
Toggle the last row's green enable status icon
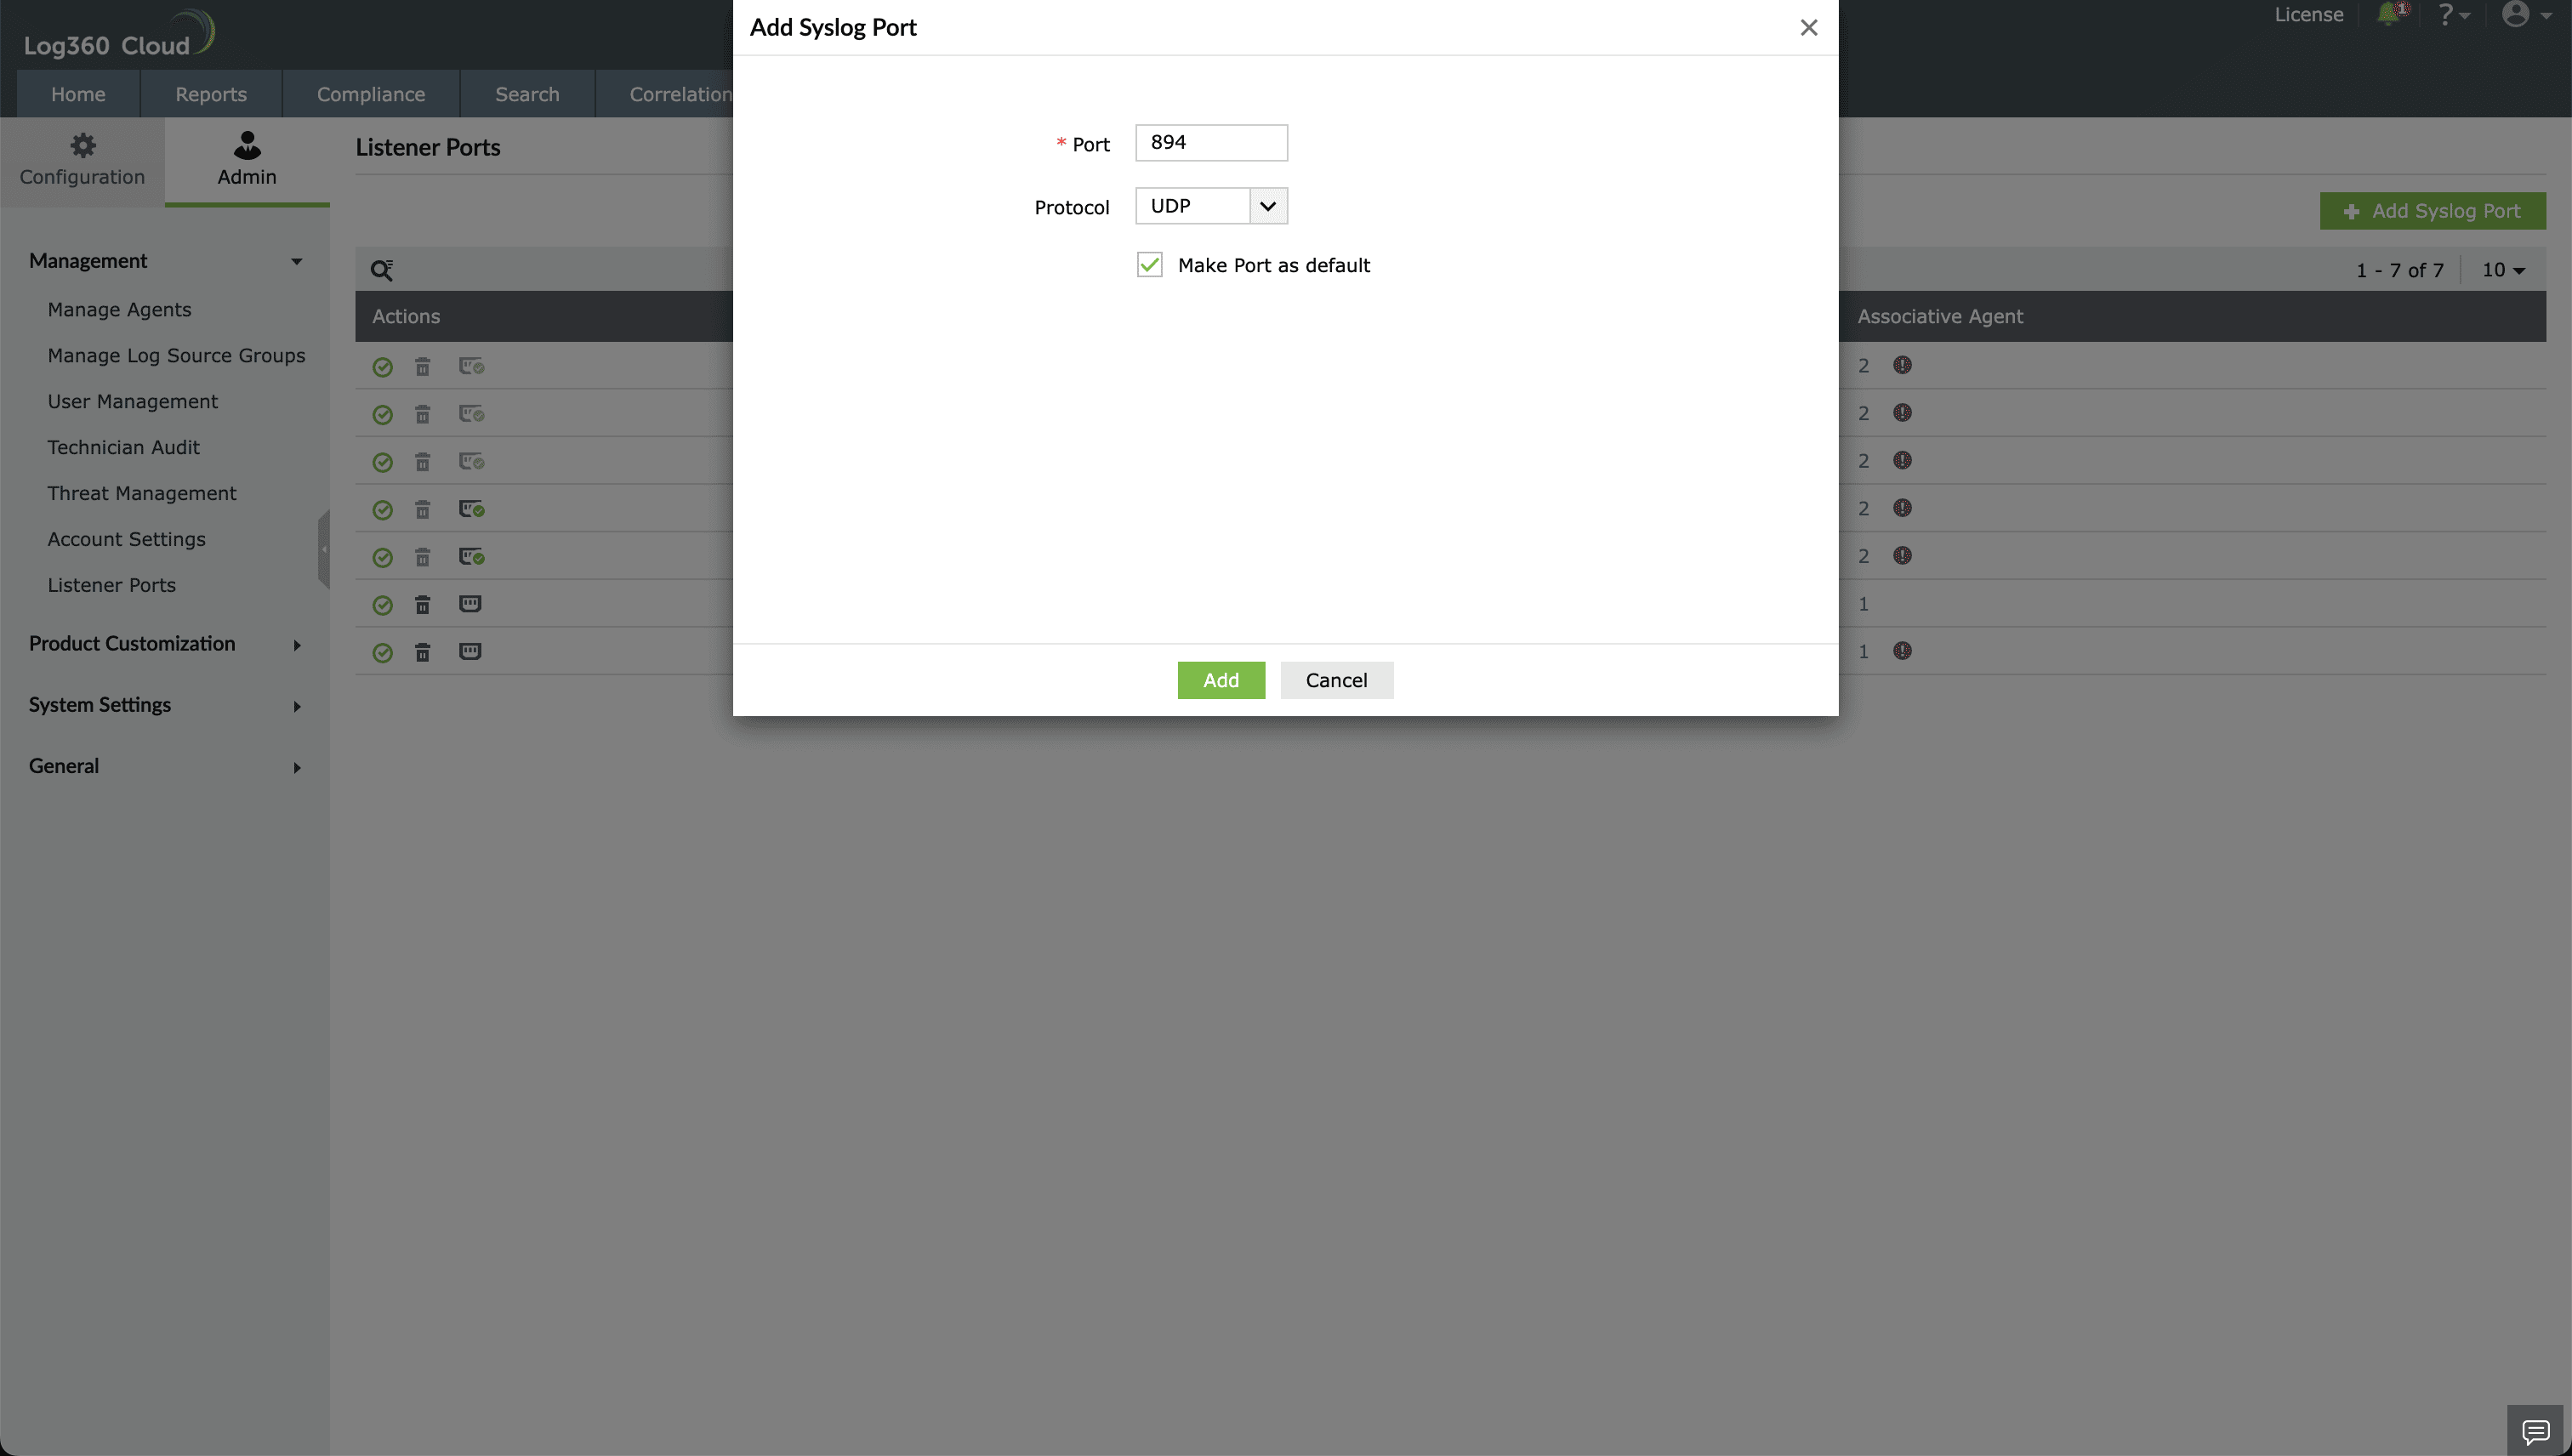tap(382, 653)
